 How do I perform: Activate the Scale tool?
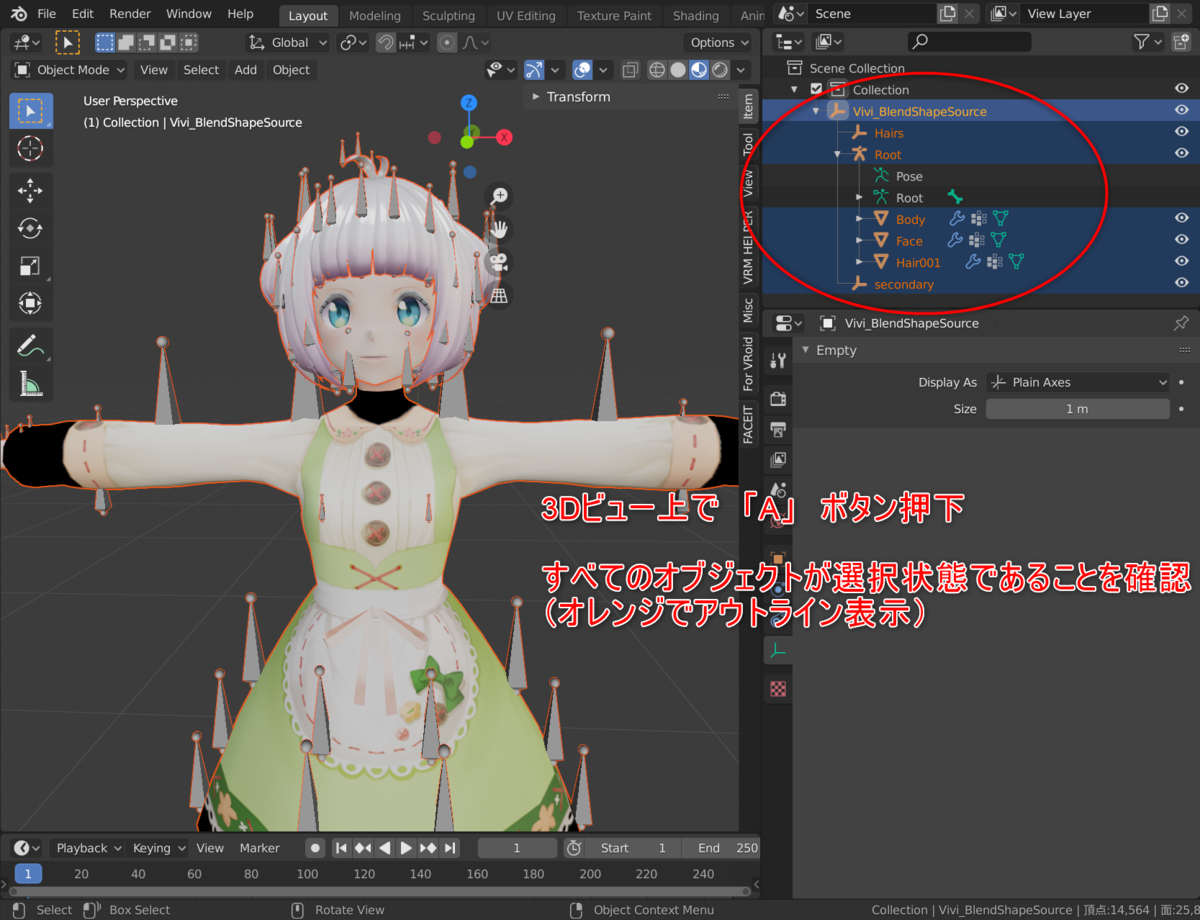(x=31, y=266)
